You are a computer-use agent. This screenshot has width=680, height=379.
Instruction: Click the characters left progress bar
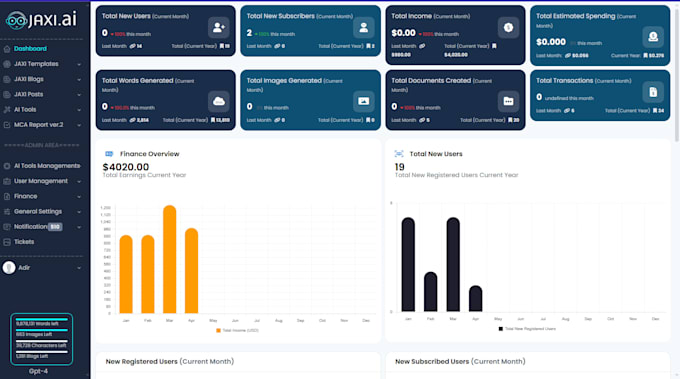(x=41, y=341)
